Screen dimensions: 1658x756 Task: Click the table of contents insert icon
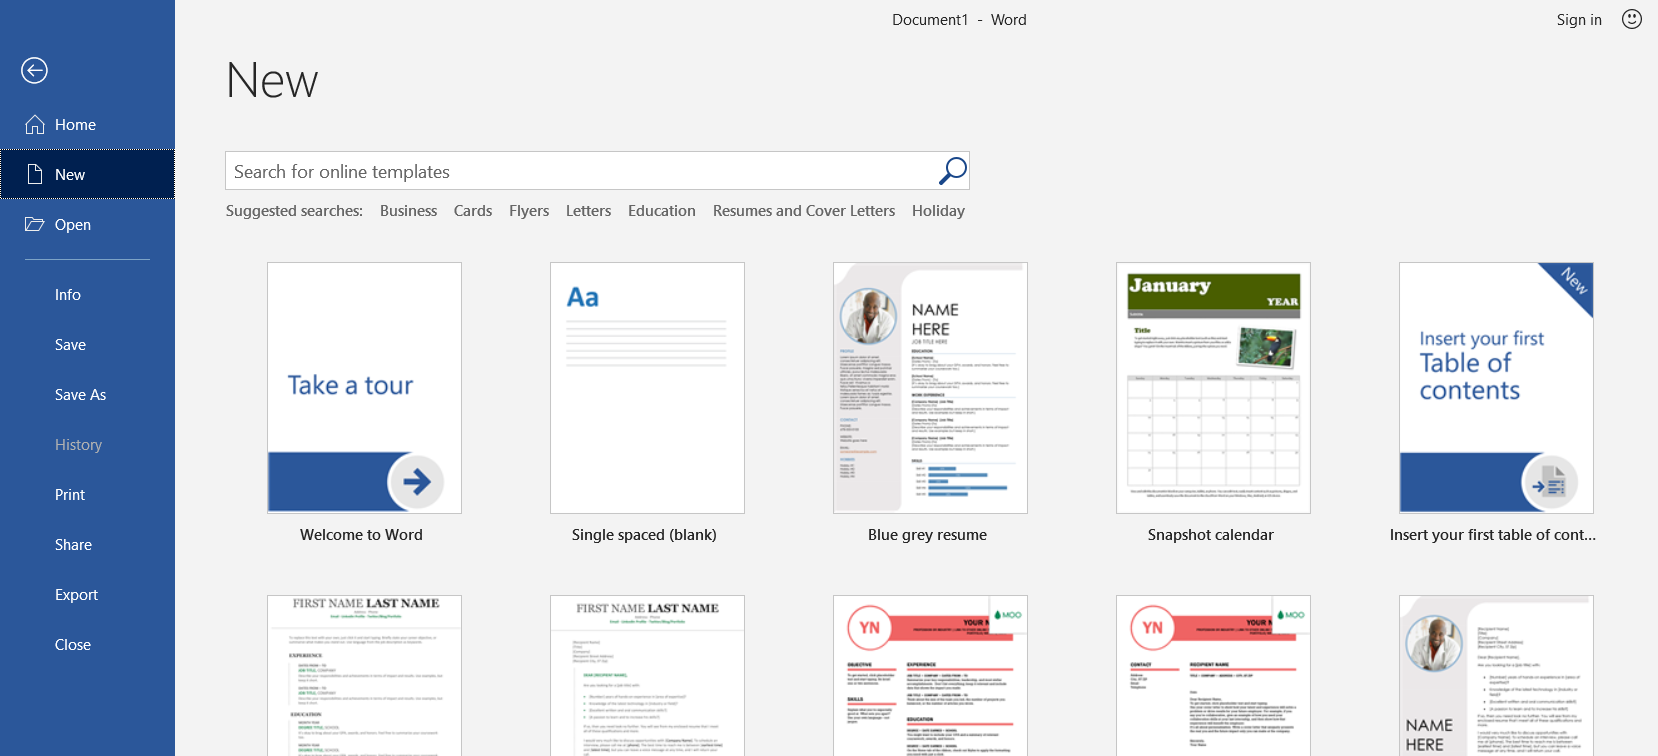click(x=1549, y=482)
